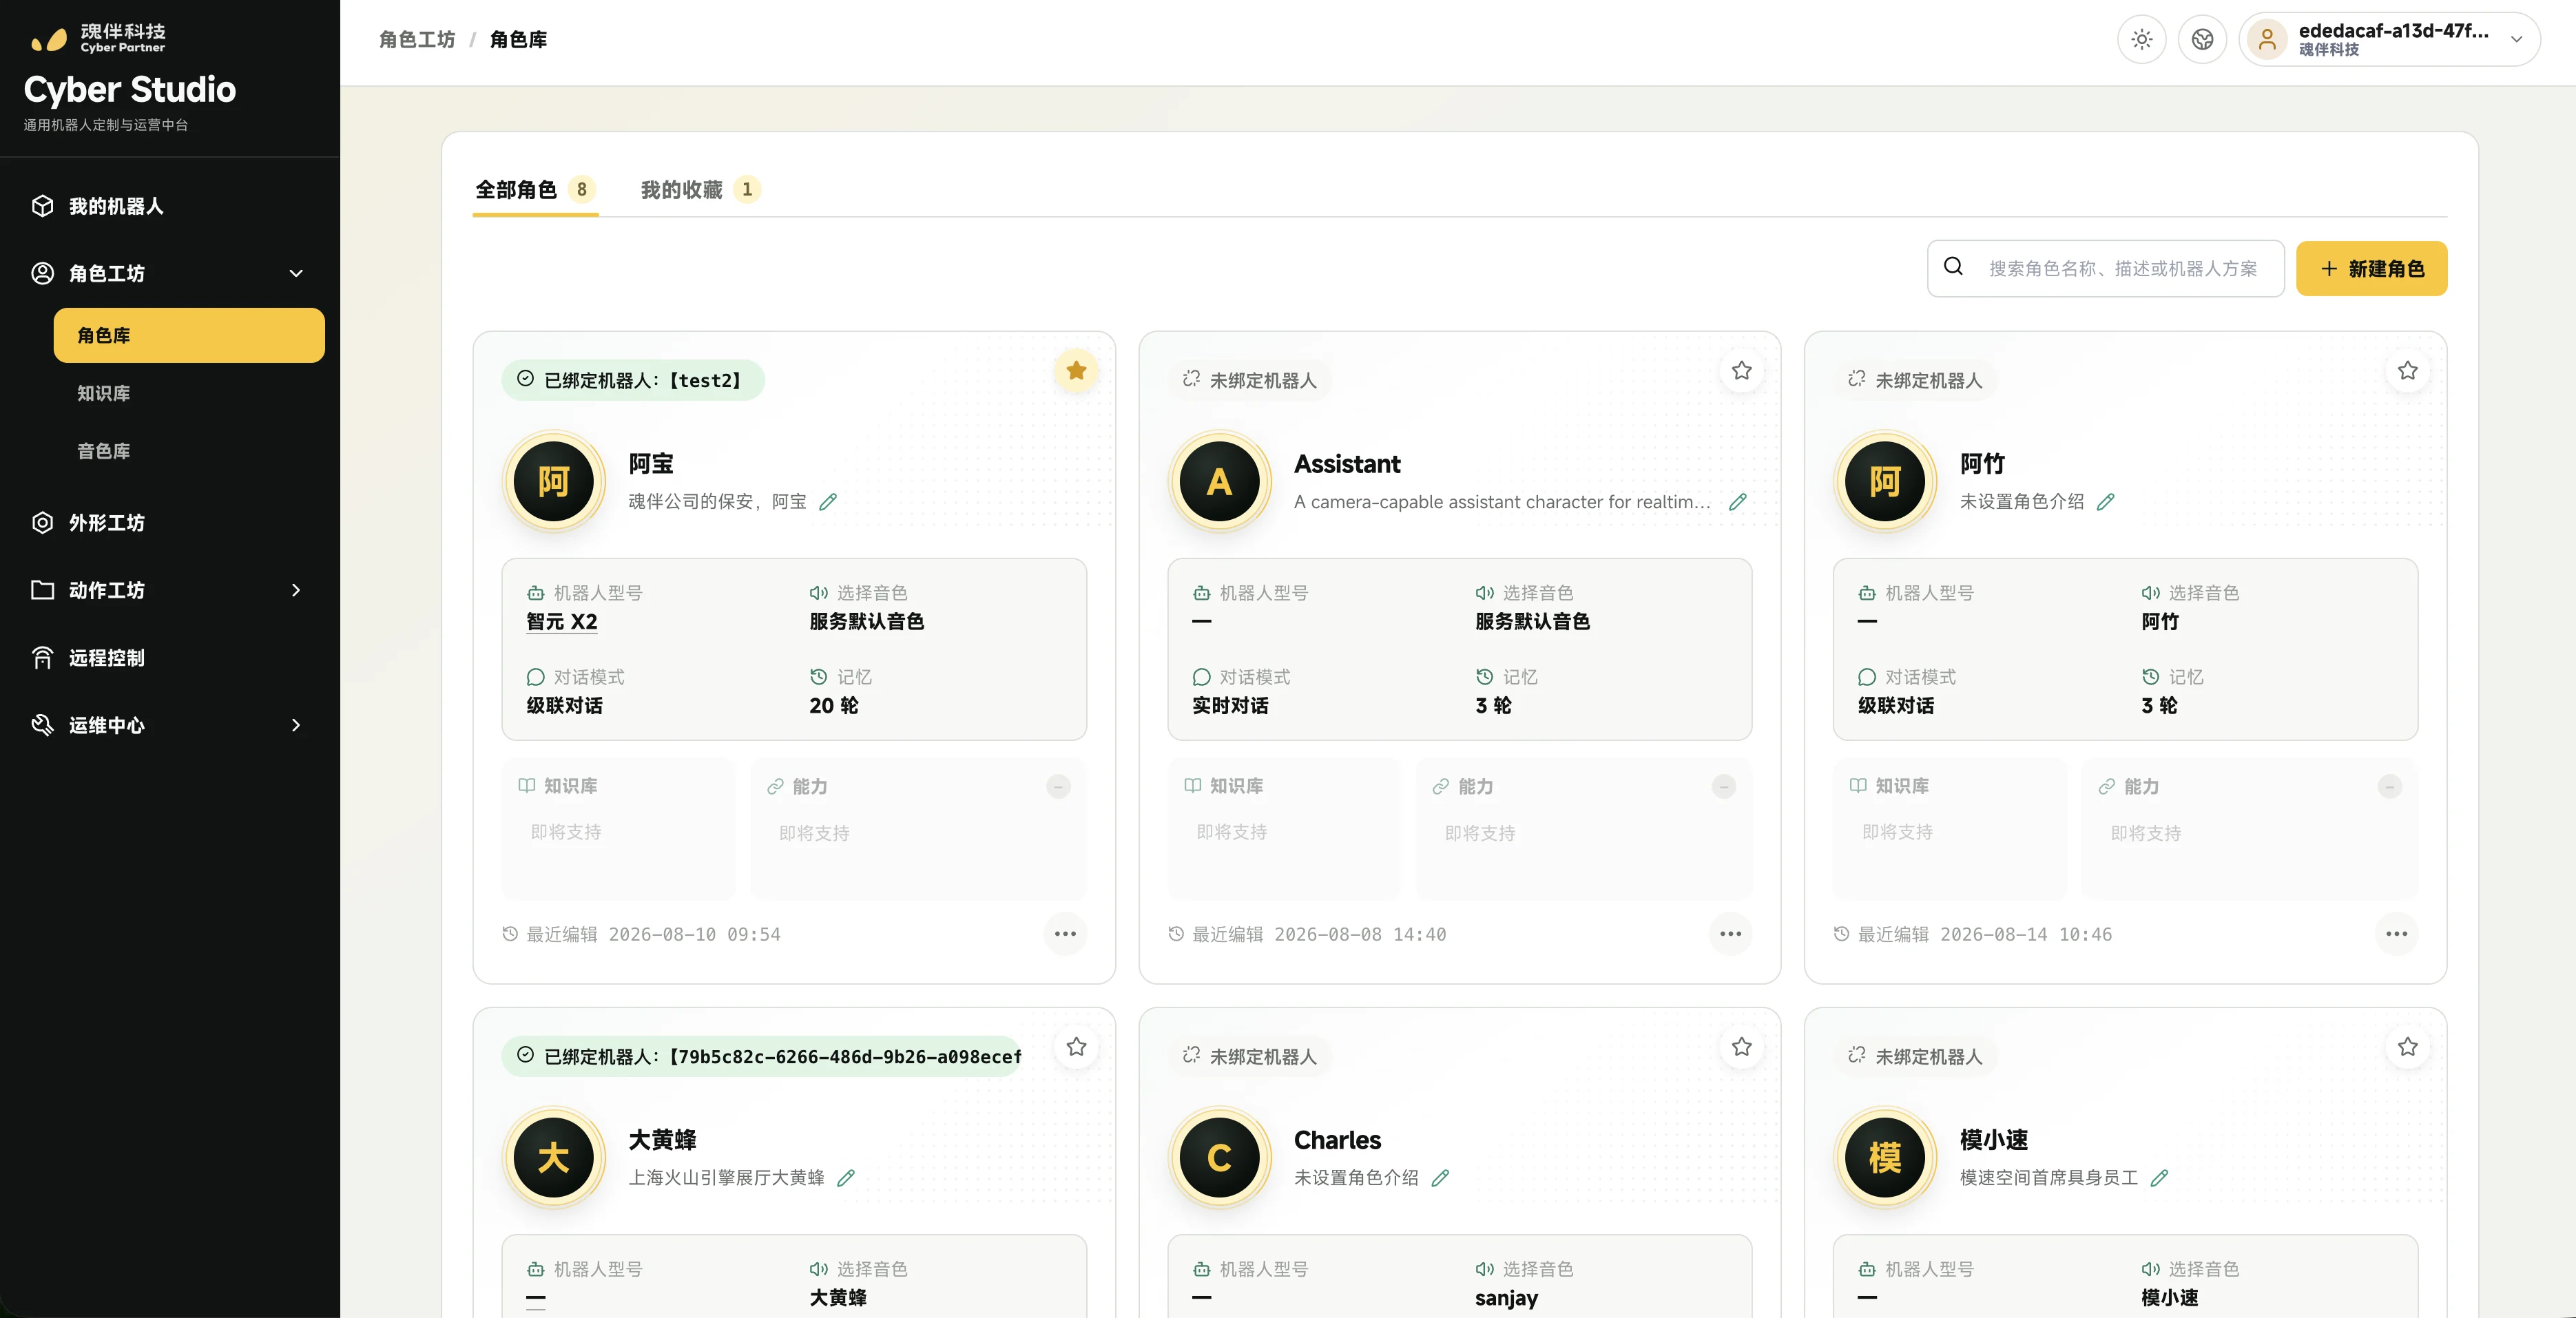Favorite the 阿竹 character star
Image resolution: width=2576 pixels, height=1318 pixels.
coord(2408,371)
